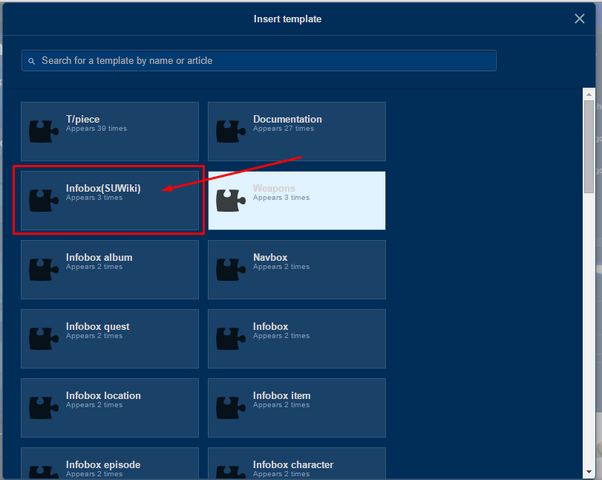Click the search magnifier icon
The image size is (602, 480).
31,61
